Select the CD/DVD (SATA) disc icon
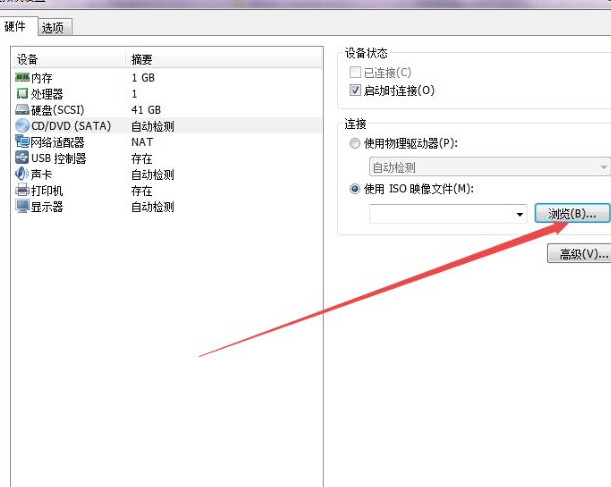This screenshot has height=487, width=611. coord(23,126)
